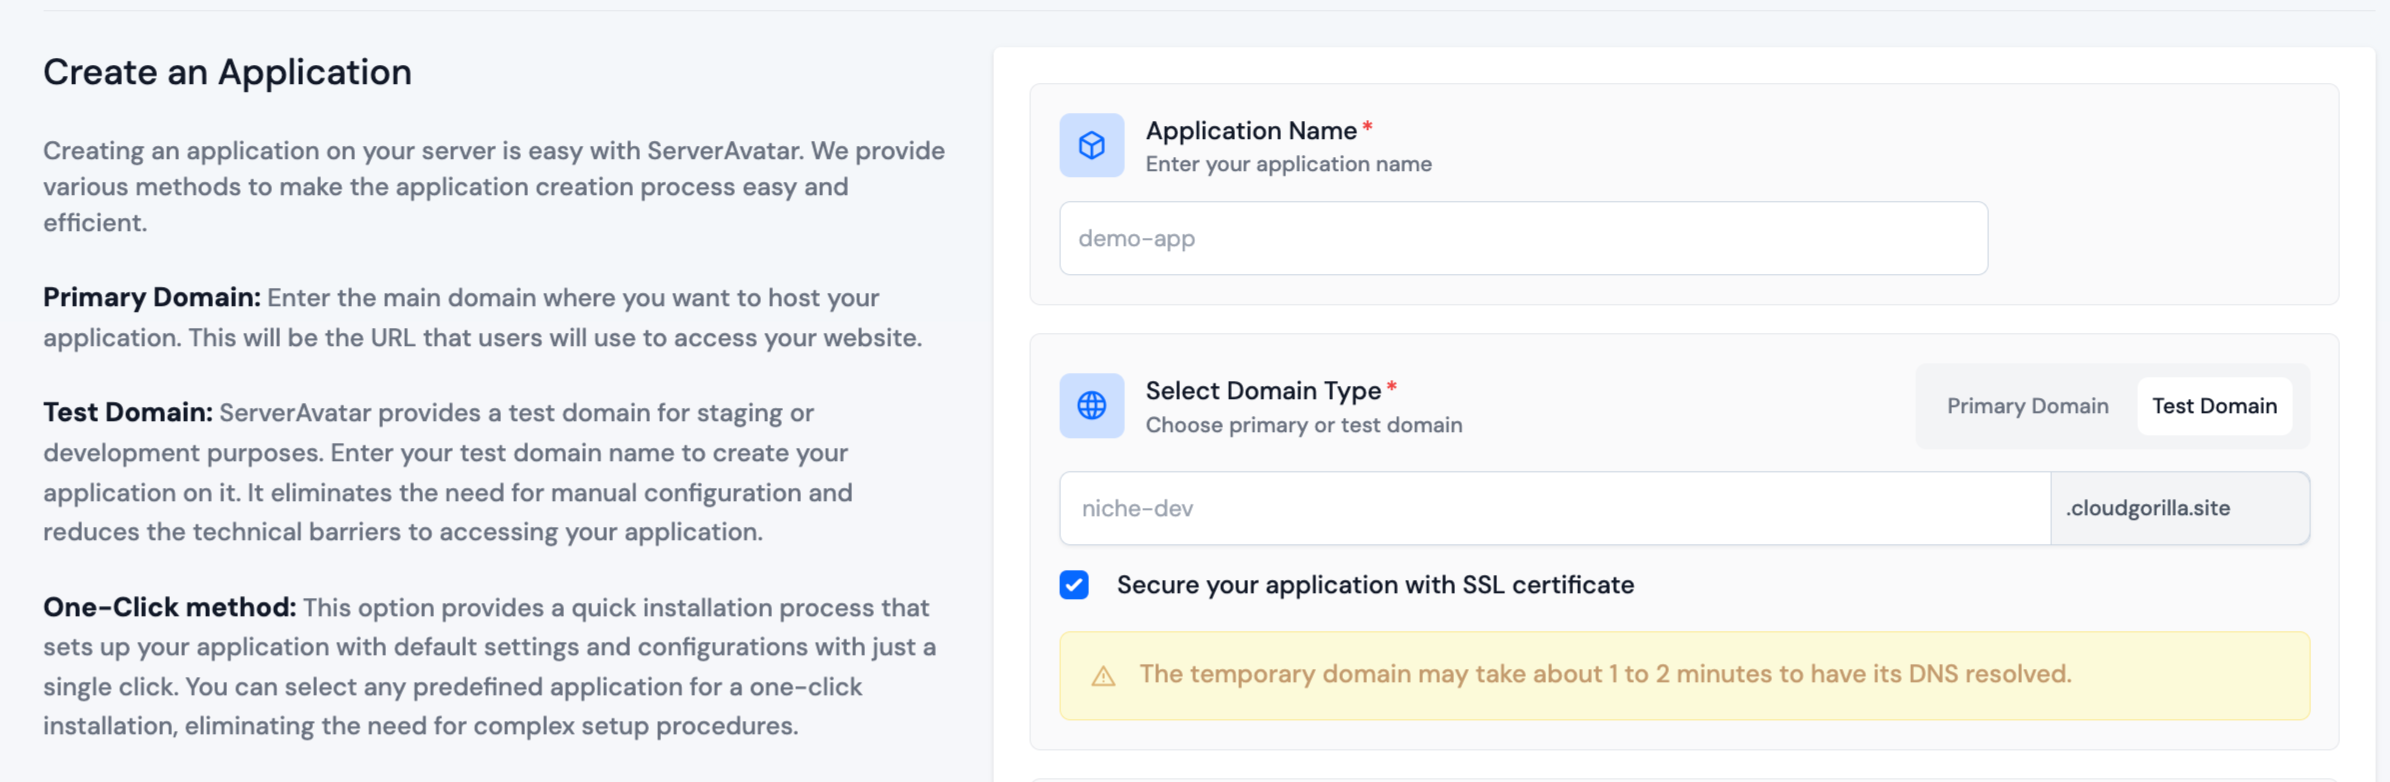The height and width of the screenshot is (782, 2390).
Task: Click the 'Secure your application with SSL certificate' label
Action: point(1375,585)
